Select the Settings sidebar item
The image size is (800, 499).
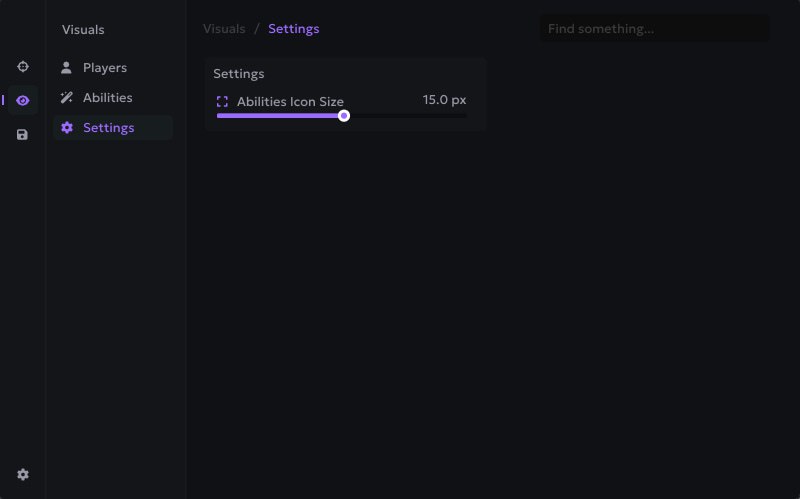pyautogui.click(x=109, y=128)
